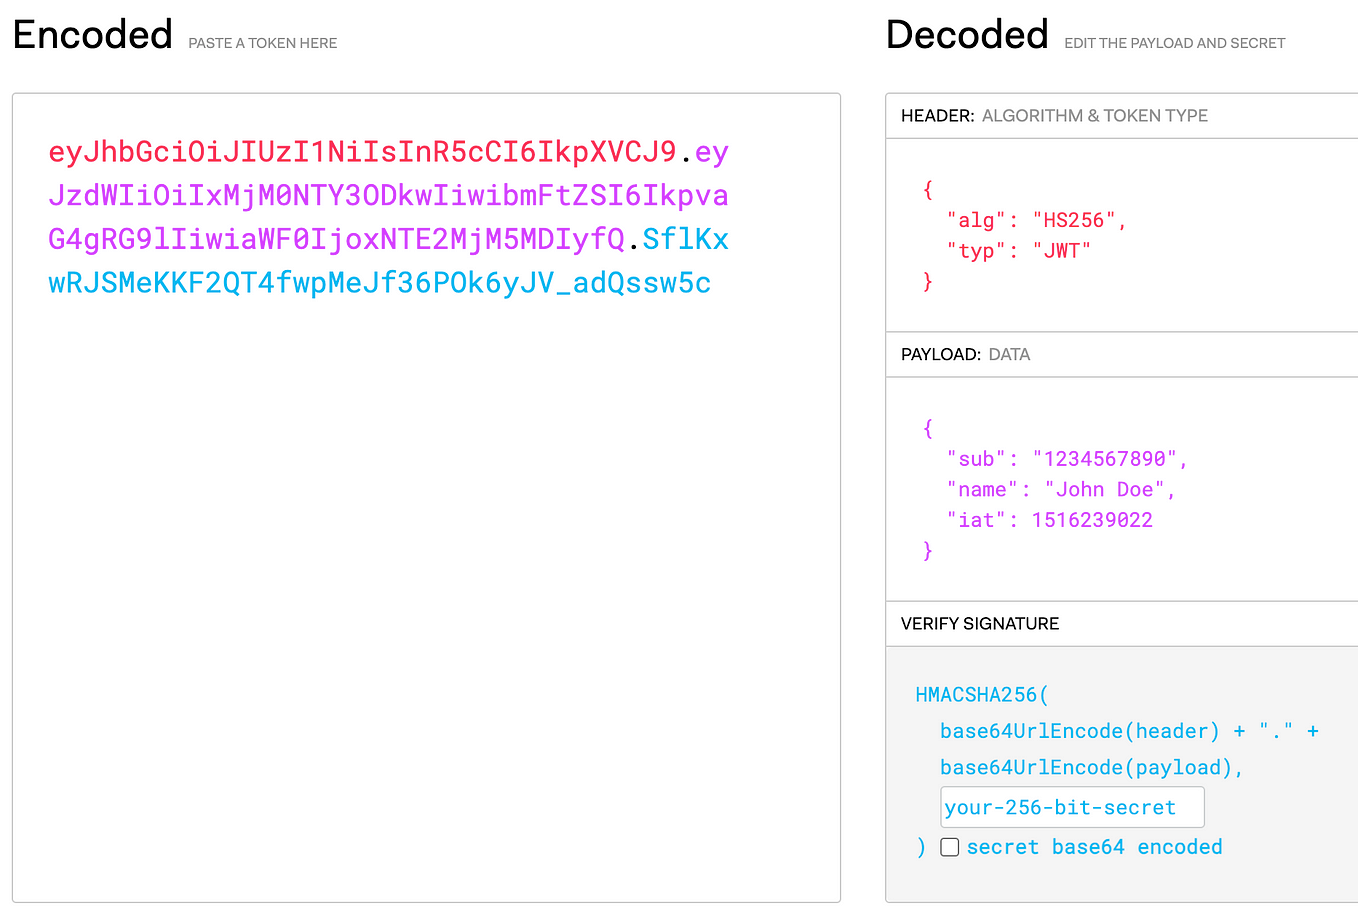Click the "alg": "HS256" line in header
Viewport: 1358px width, 917px height.
point(1037,220)
